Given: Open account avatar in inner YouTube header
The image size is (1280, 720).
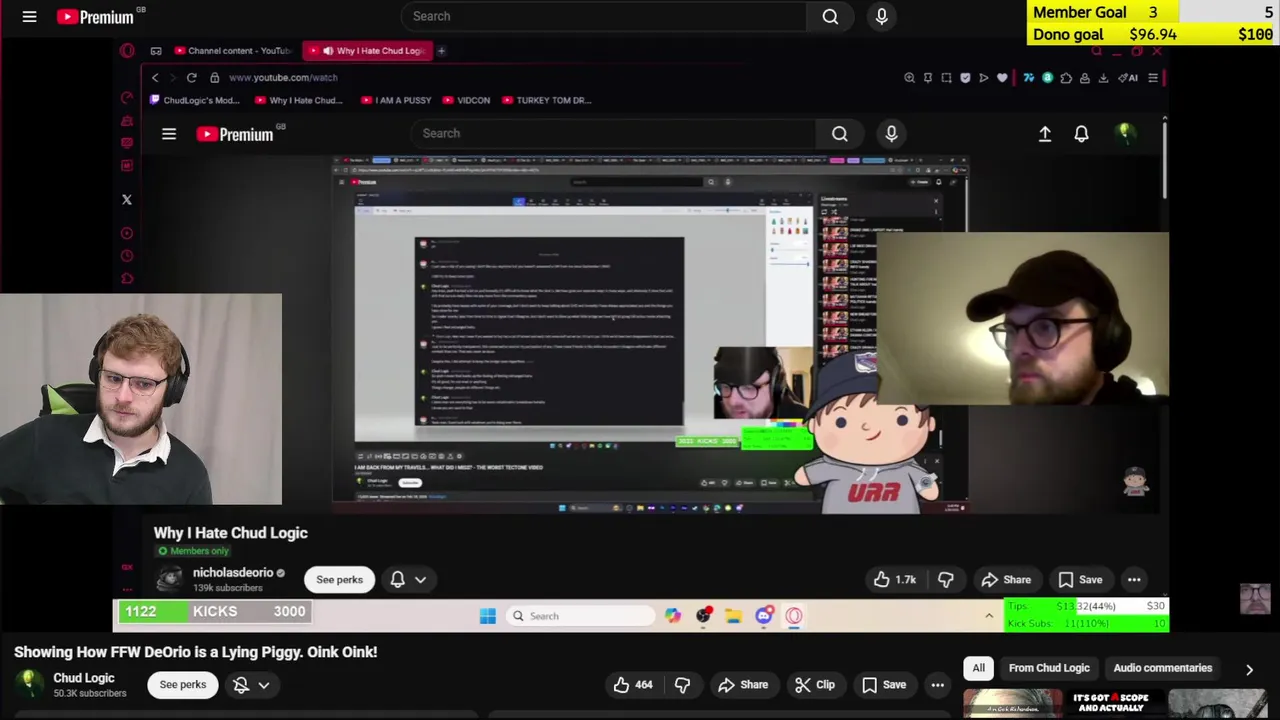Looking at the screenshot, I should click(1126, 133).
